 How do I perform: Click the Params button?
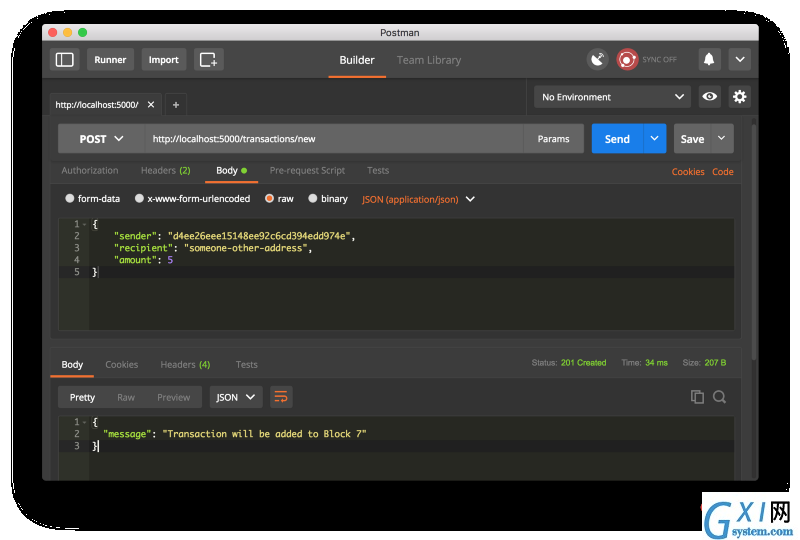pyautogui.click(x=554, y=139)
